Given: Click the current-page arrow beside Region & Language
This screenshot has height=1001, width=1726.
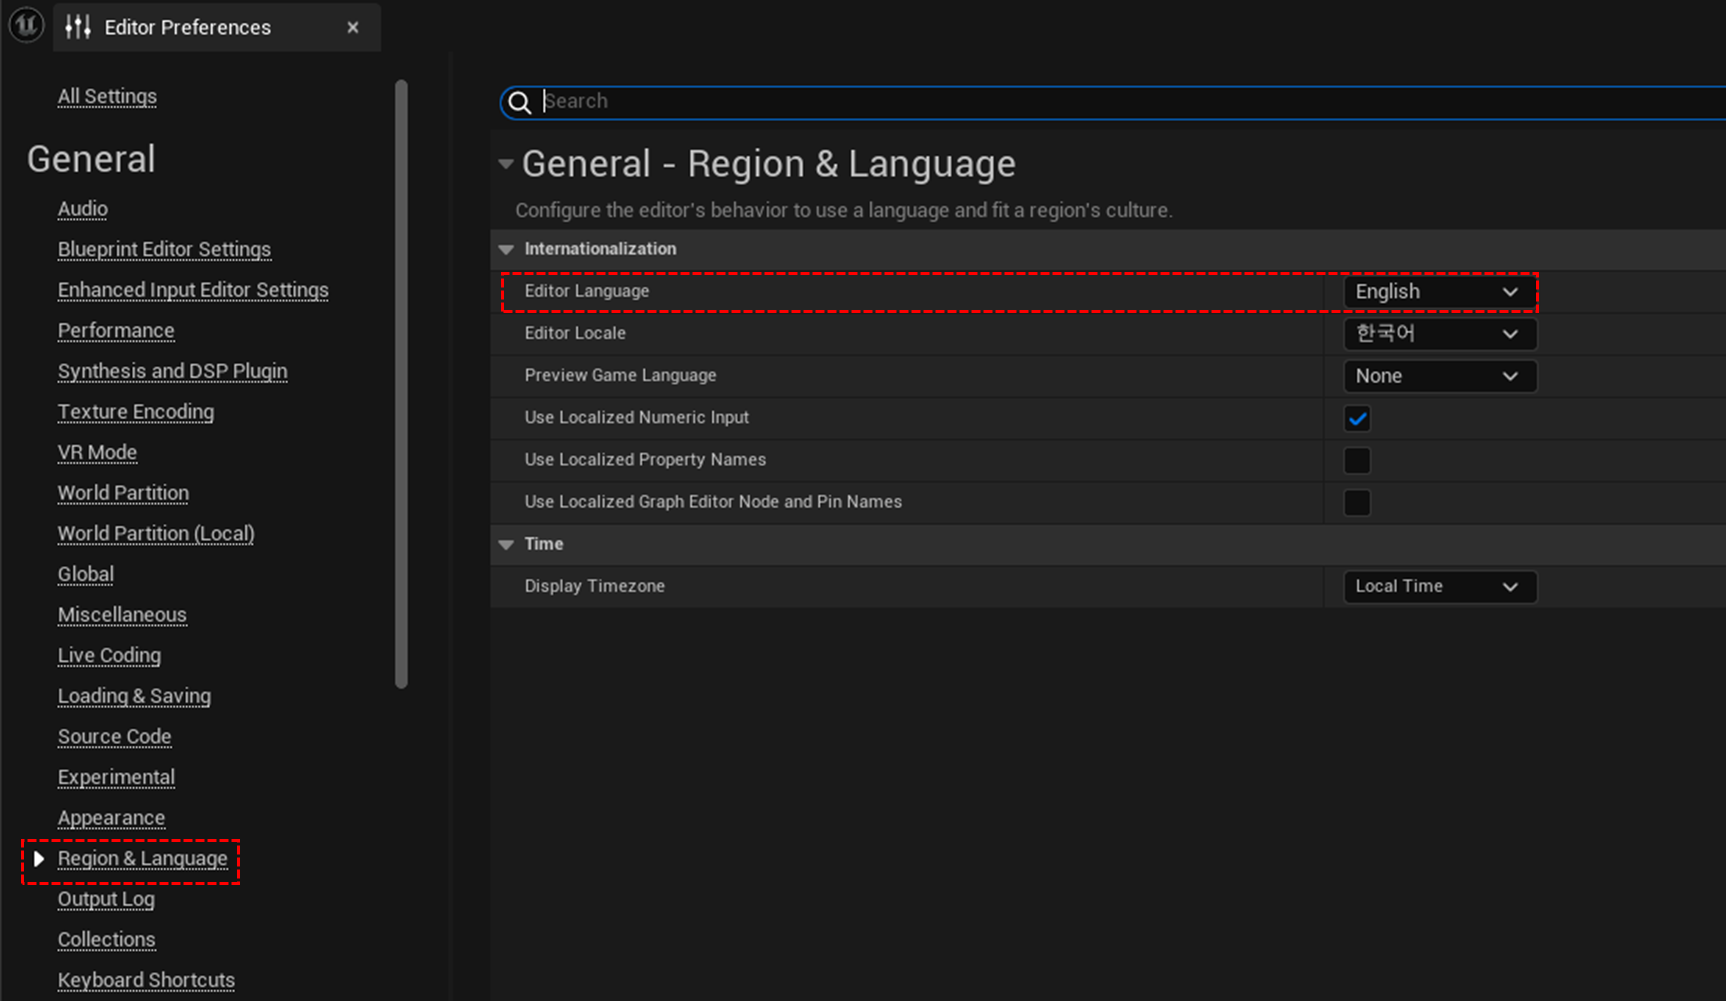Looking at the screenshot, I should [39, 859].
